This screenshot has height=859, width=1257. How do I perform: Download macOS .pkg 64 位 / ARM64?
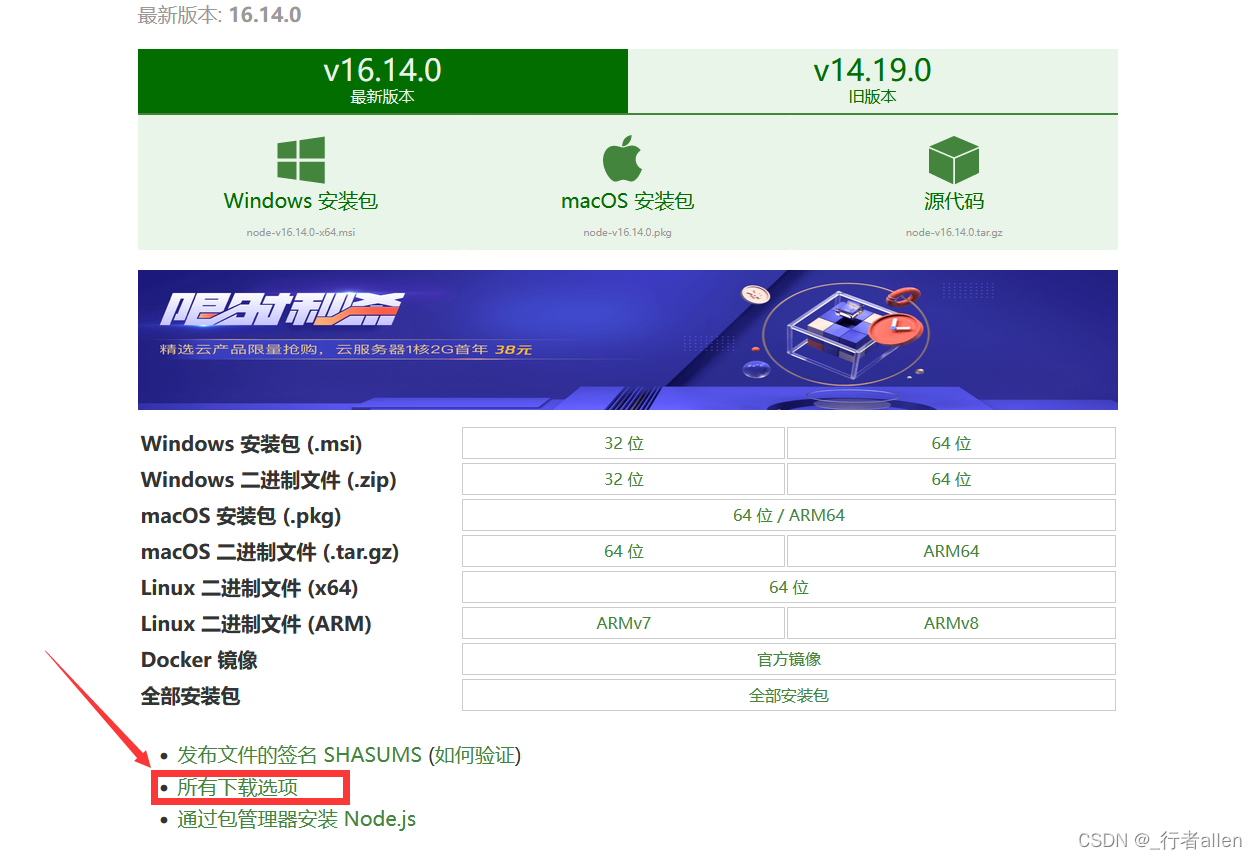[789, 515]
